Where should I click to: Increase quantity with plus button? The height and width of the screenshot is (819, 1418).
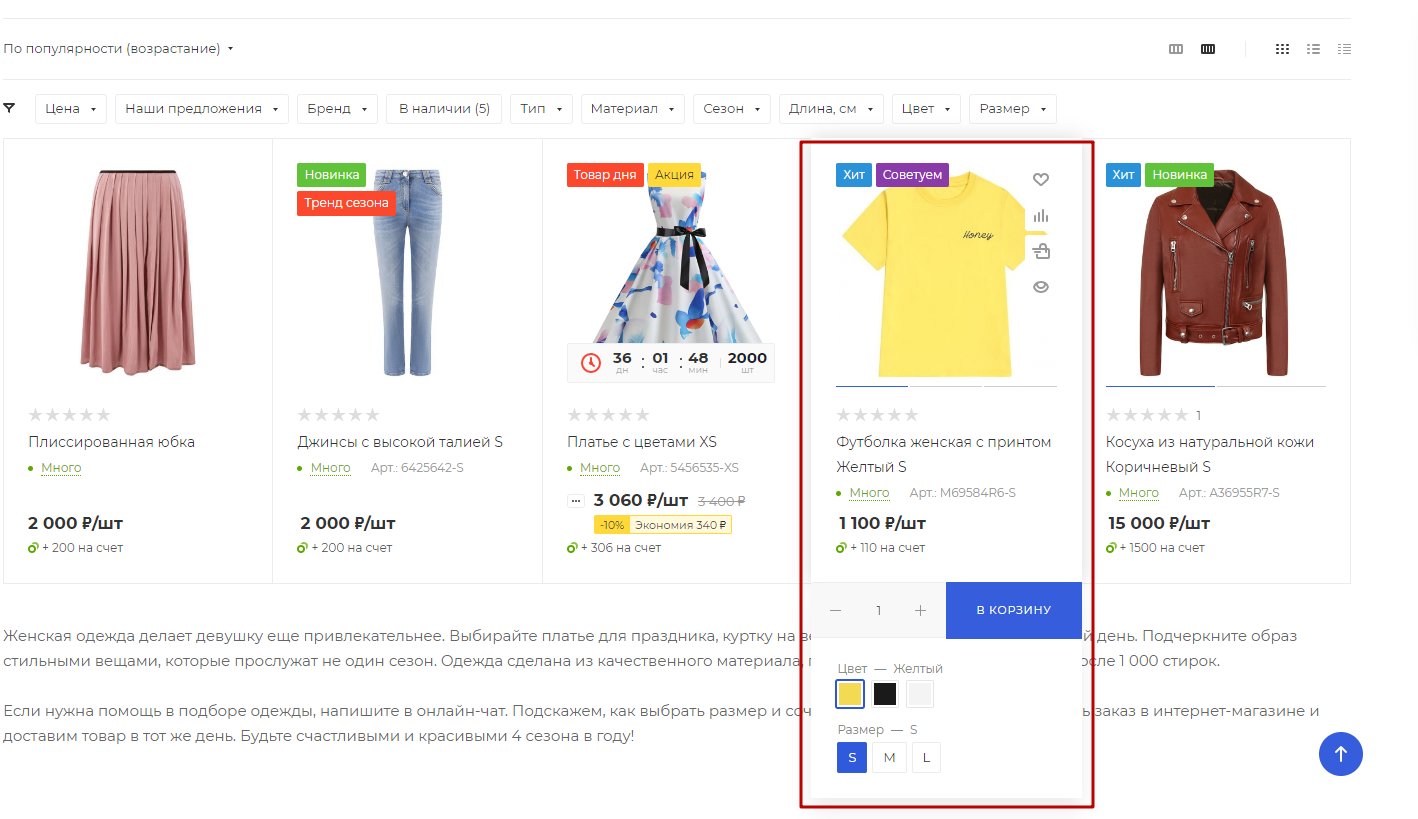(x=921, y=610)
